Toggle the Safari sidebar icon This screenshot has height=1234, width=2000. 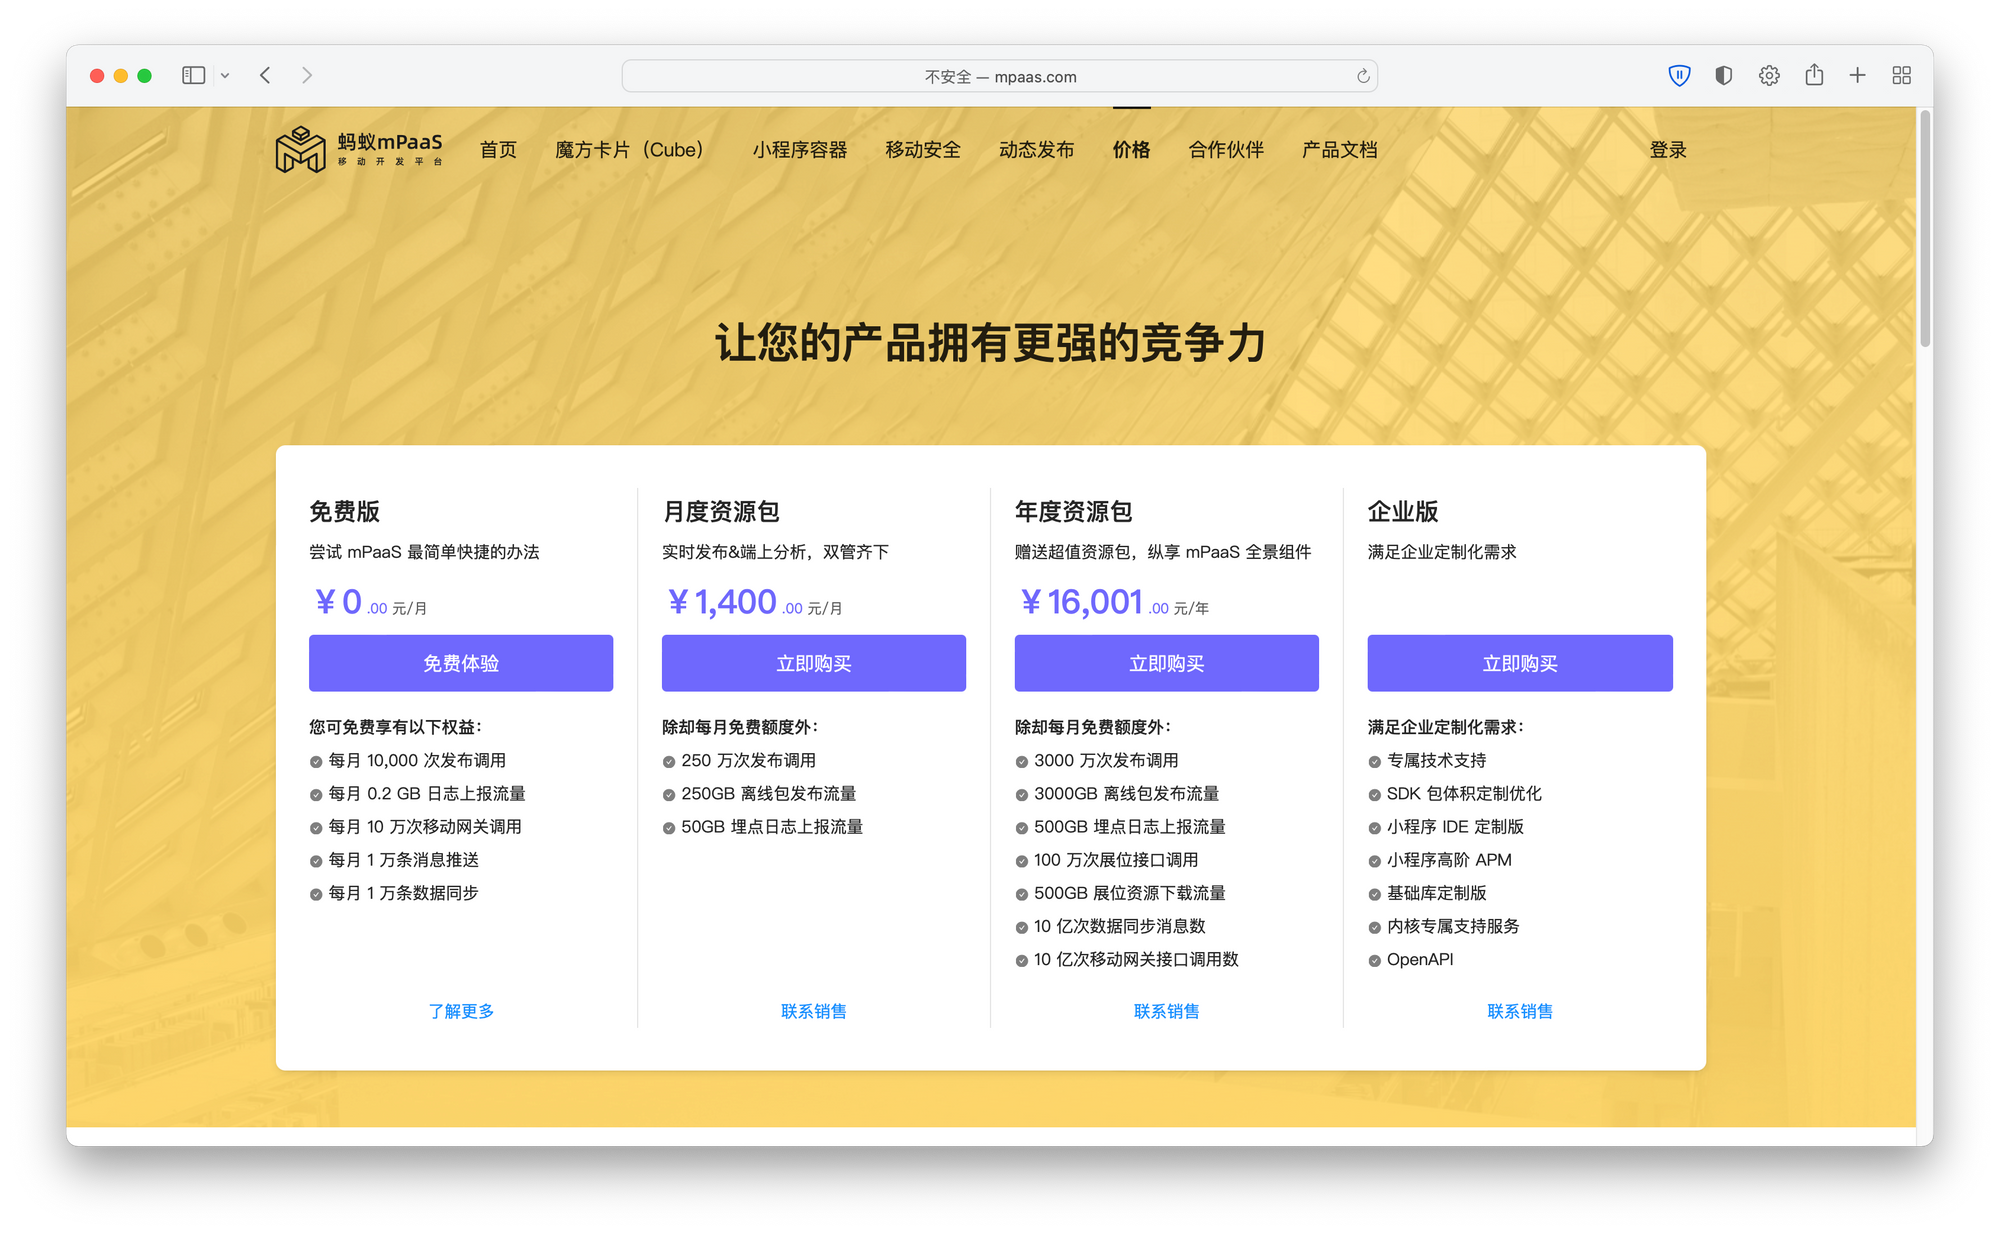[193, 75]
